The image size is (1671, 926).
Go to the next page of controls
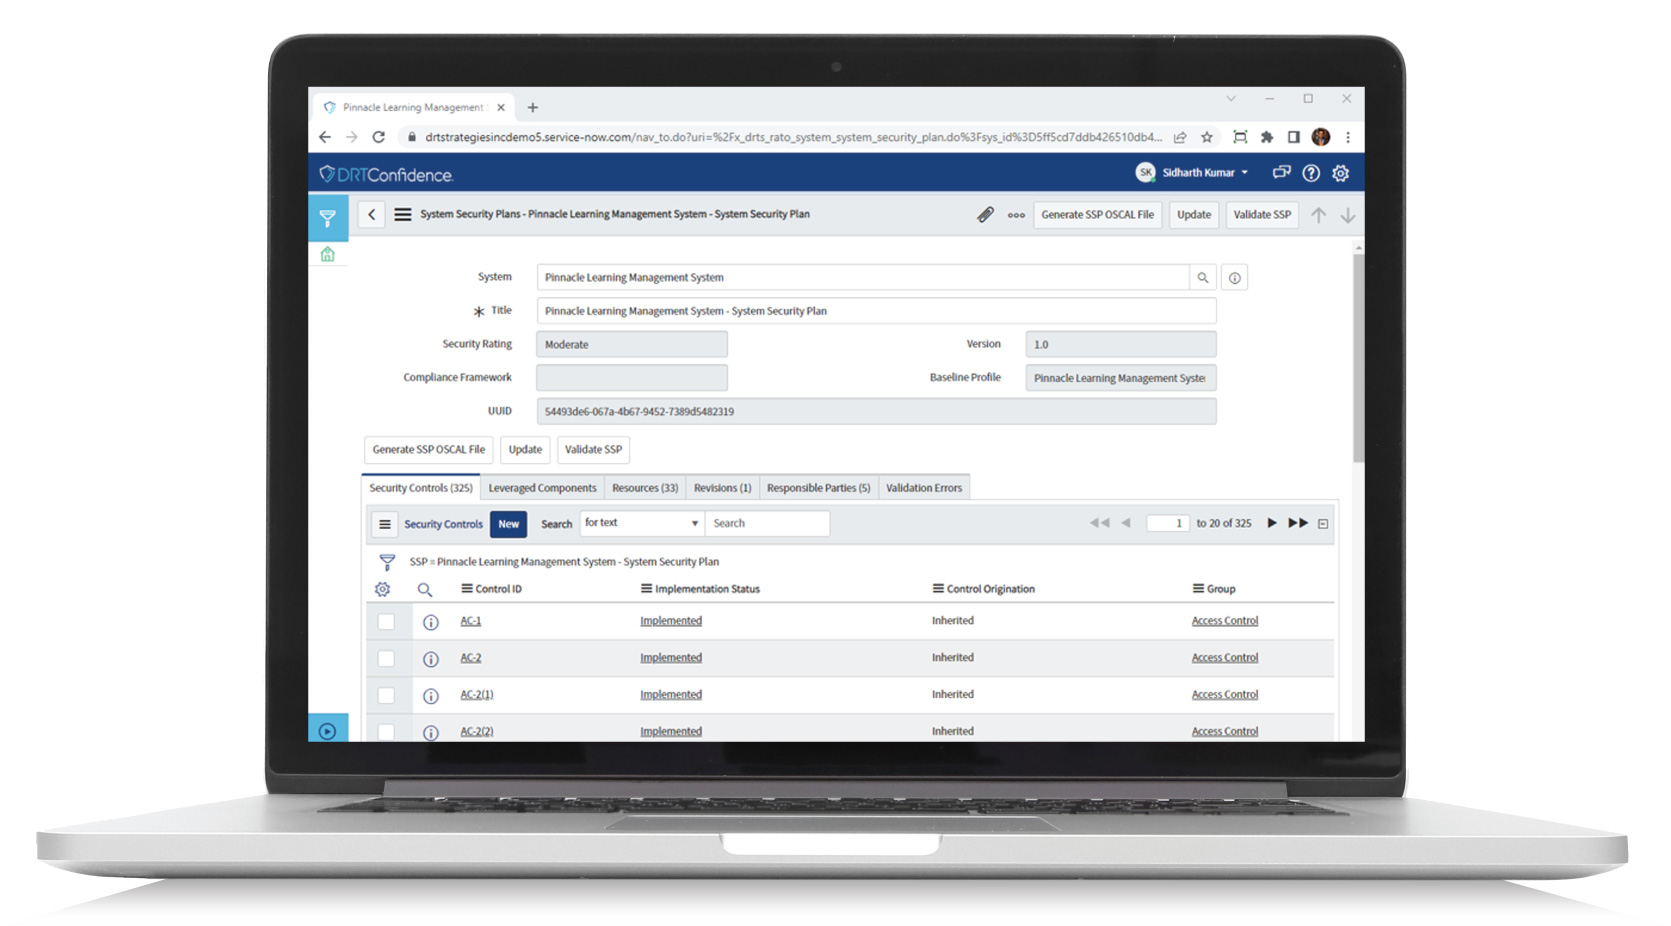tap(1272, 523)
